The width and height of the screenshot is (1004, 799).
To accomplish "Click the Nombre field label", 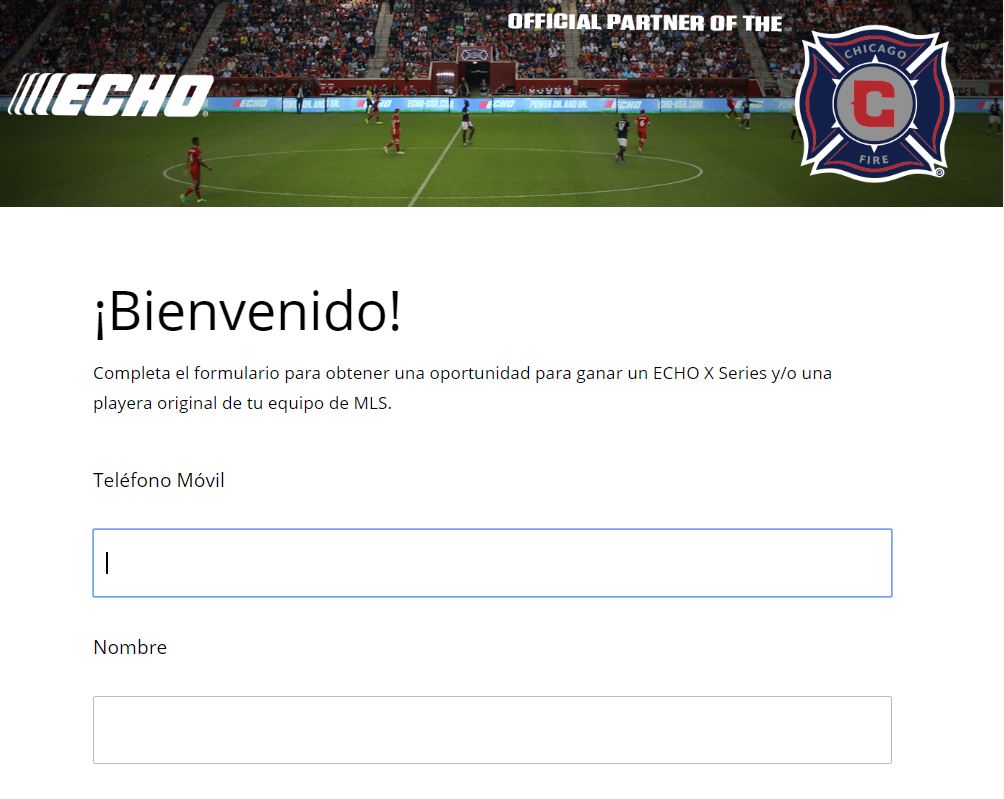I will pyautogui.click(x=130, y=647).
